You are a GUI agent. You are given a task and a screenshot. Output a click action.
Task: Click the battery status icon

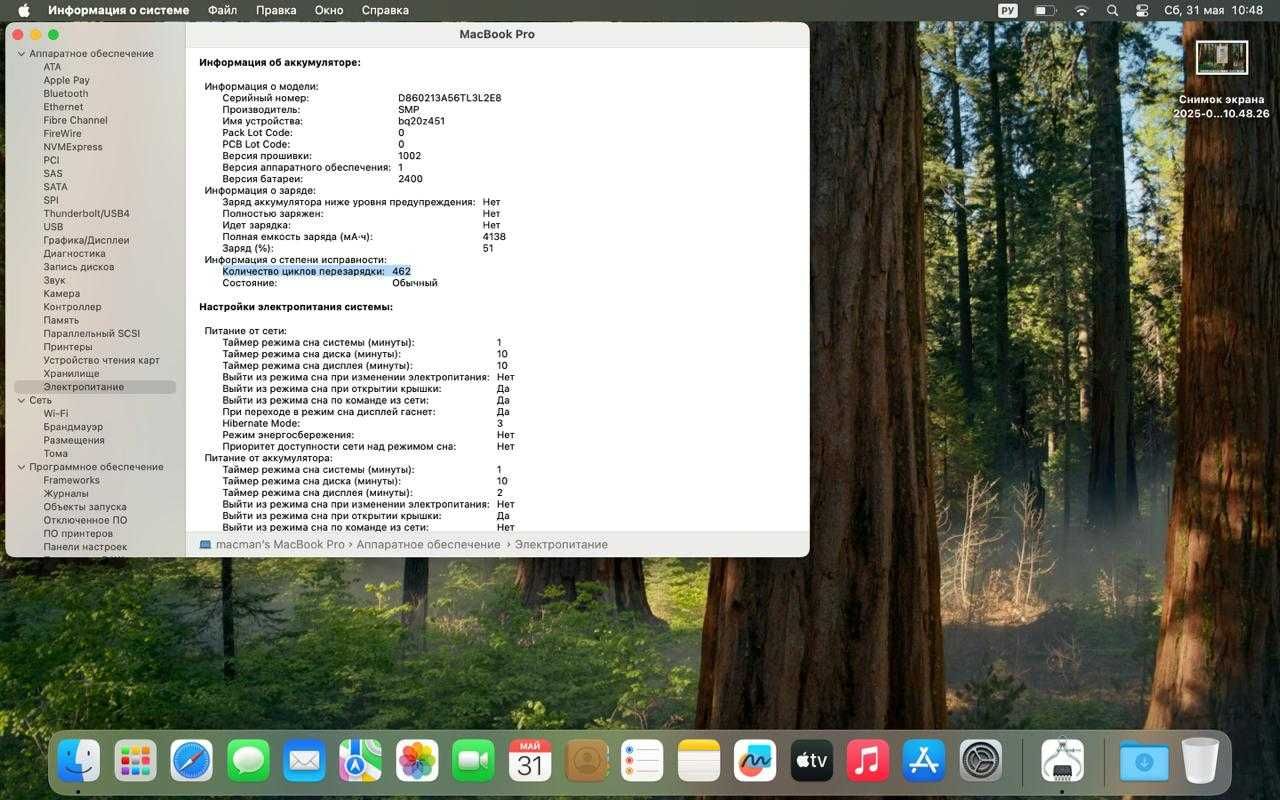tap(1045, 10)
